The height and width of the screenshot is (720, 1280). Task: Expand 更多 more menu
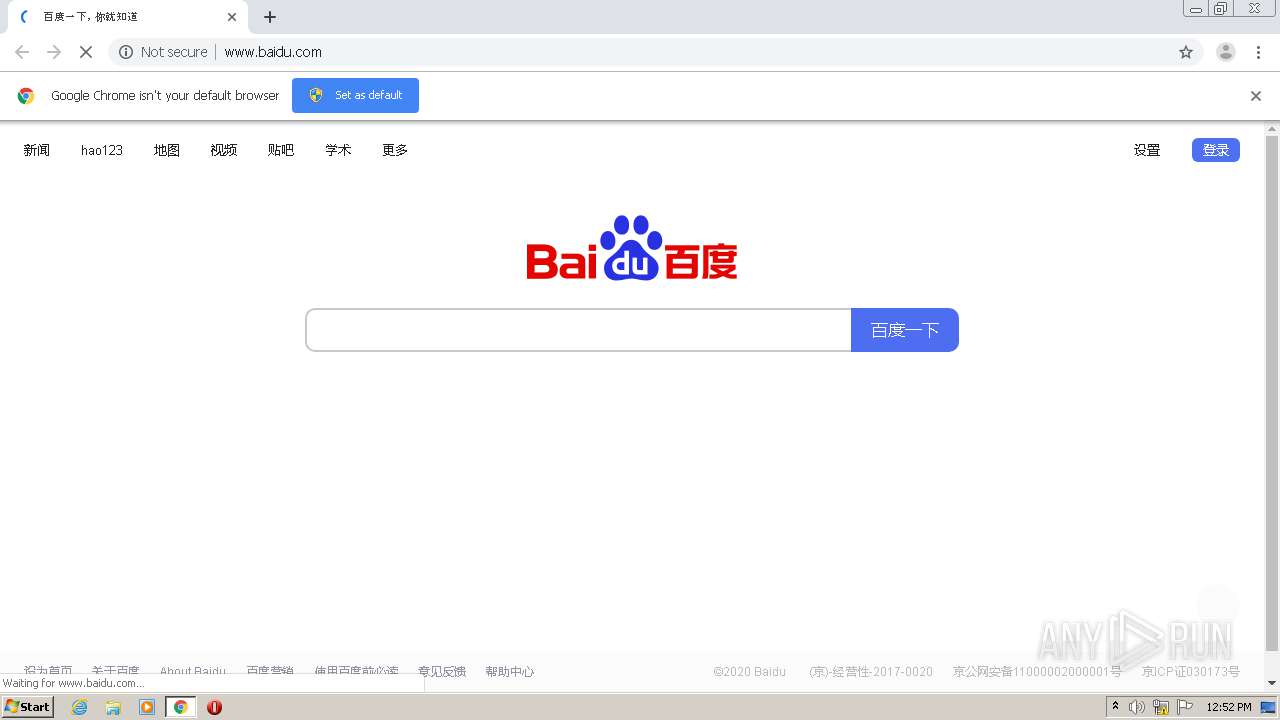[395, 150]
